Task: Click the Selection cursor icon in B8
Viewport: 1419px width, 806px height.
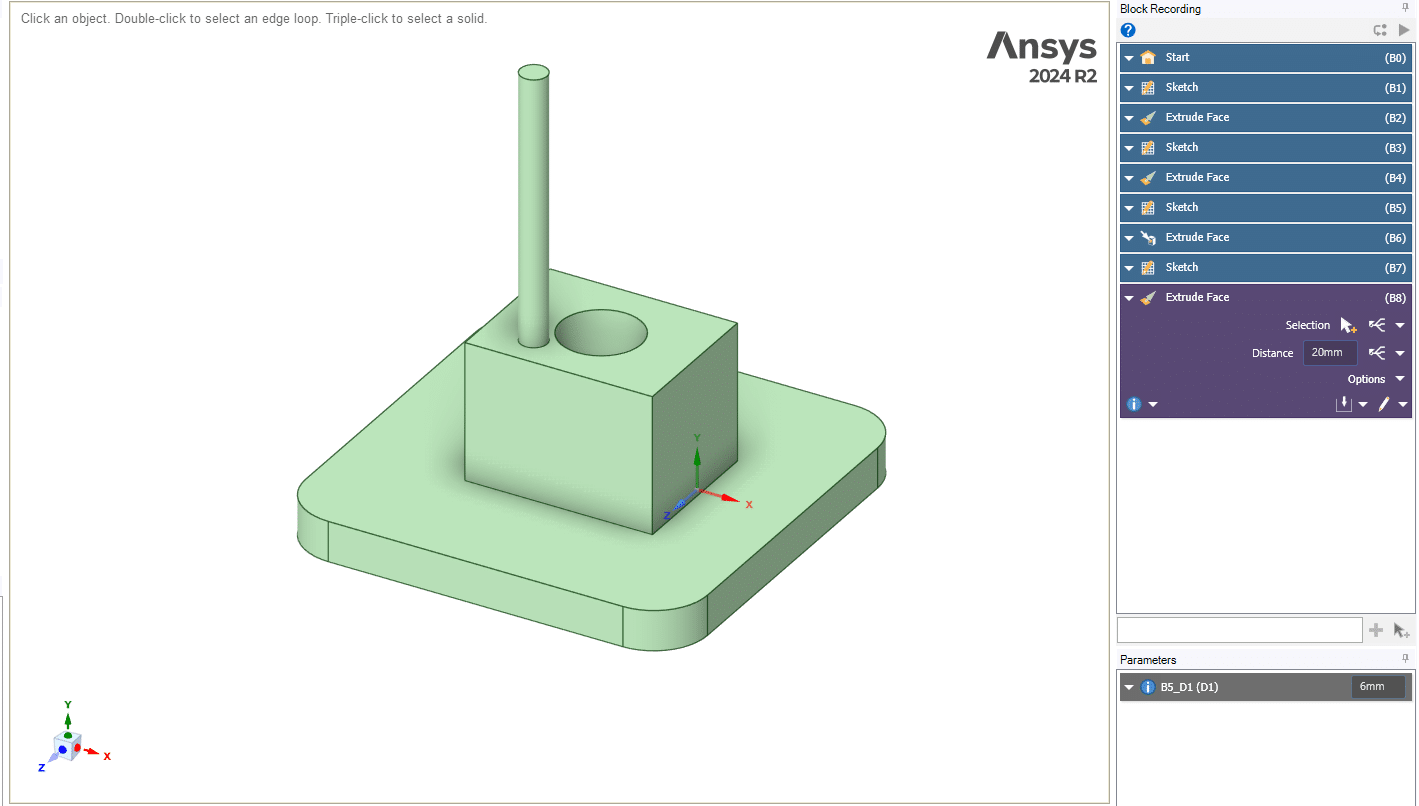Action: [x=1348, y=325]
